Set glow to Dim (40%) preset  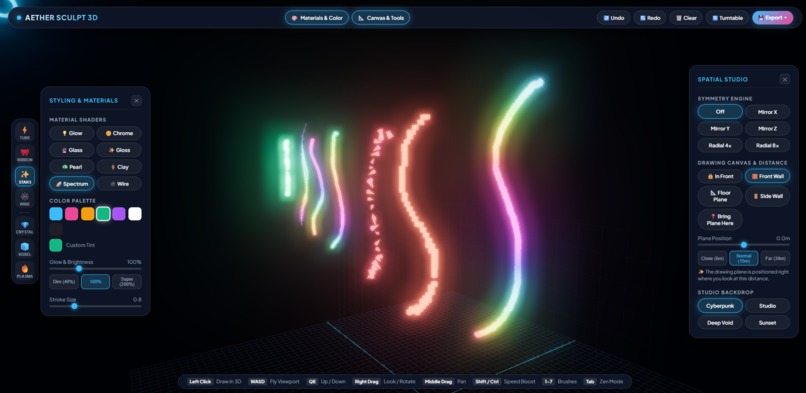point(64,282)
